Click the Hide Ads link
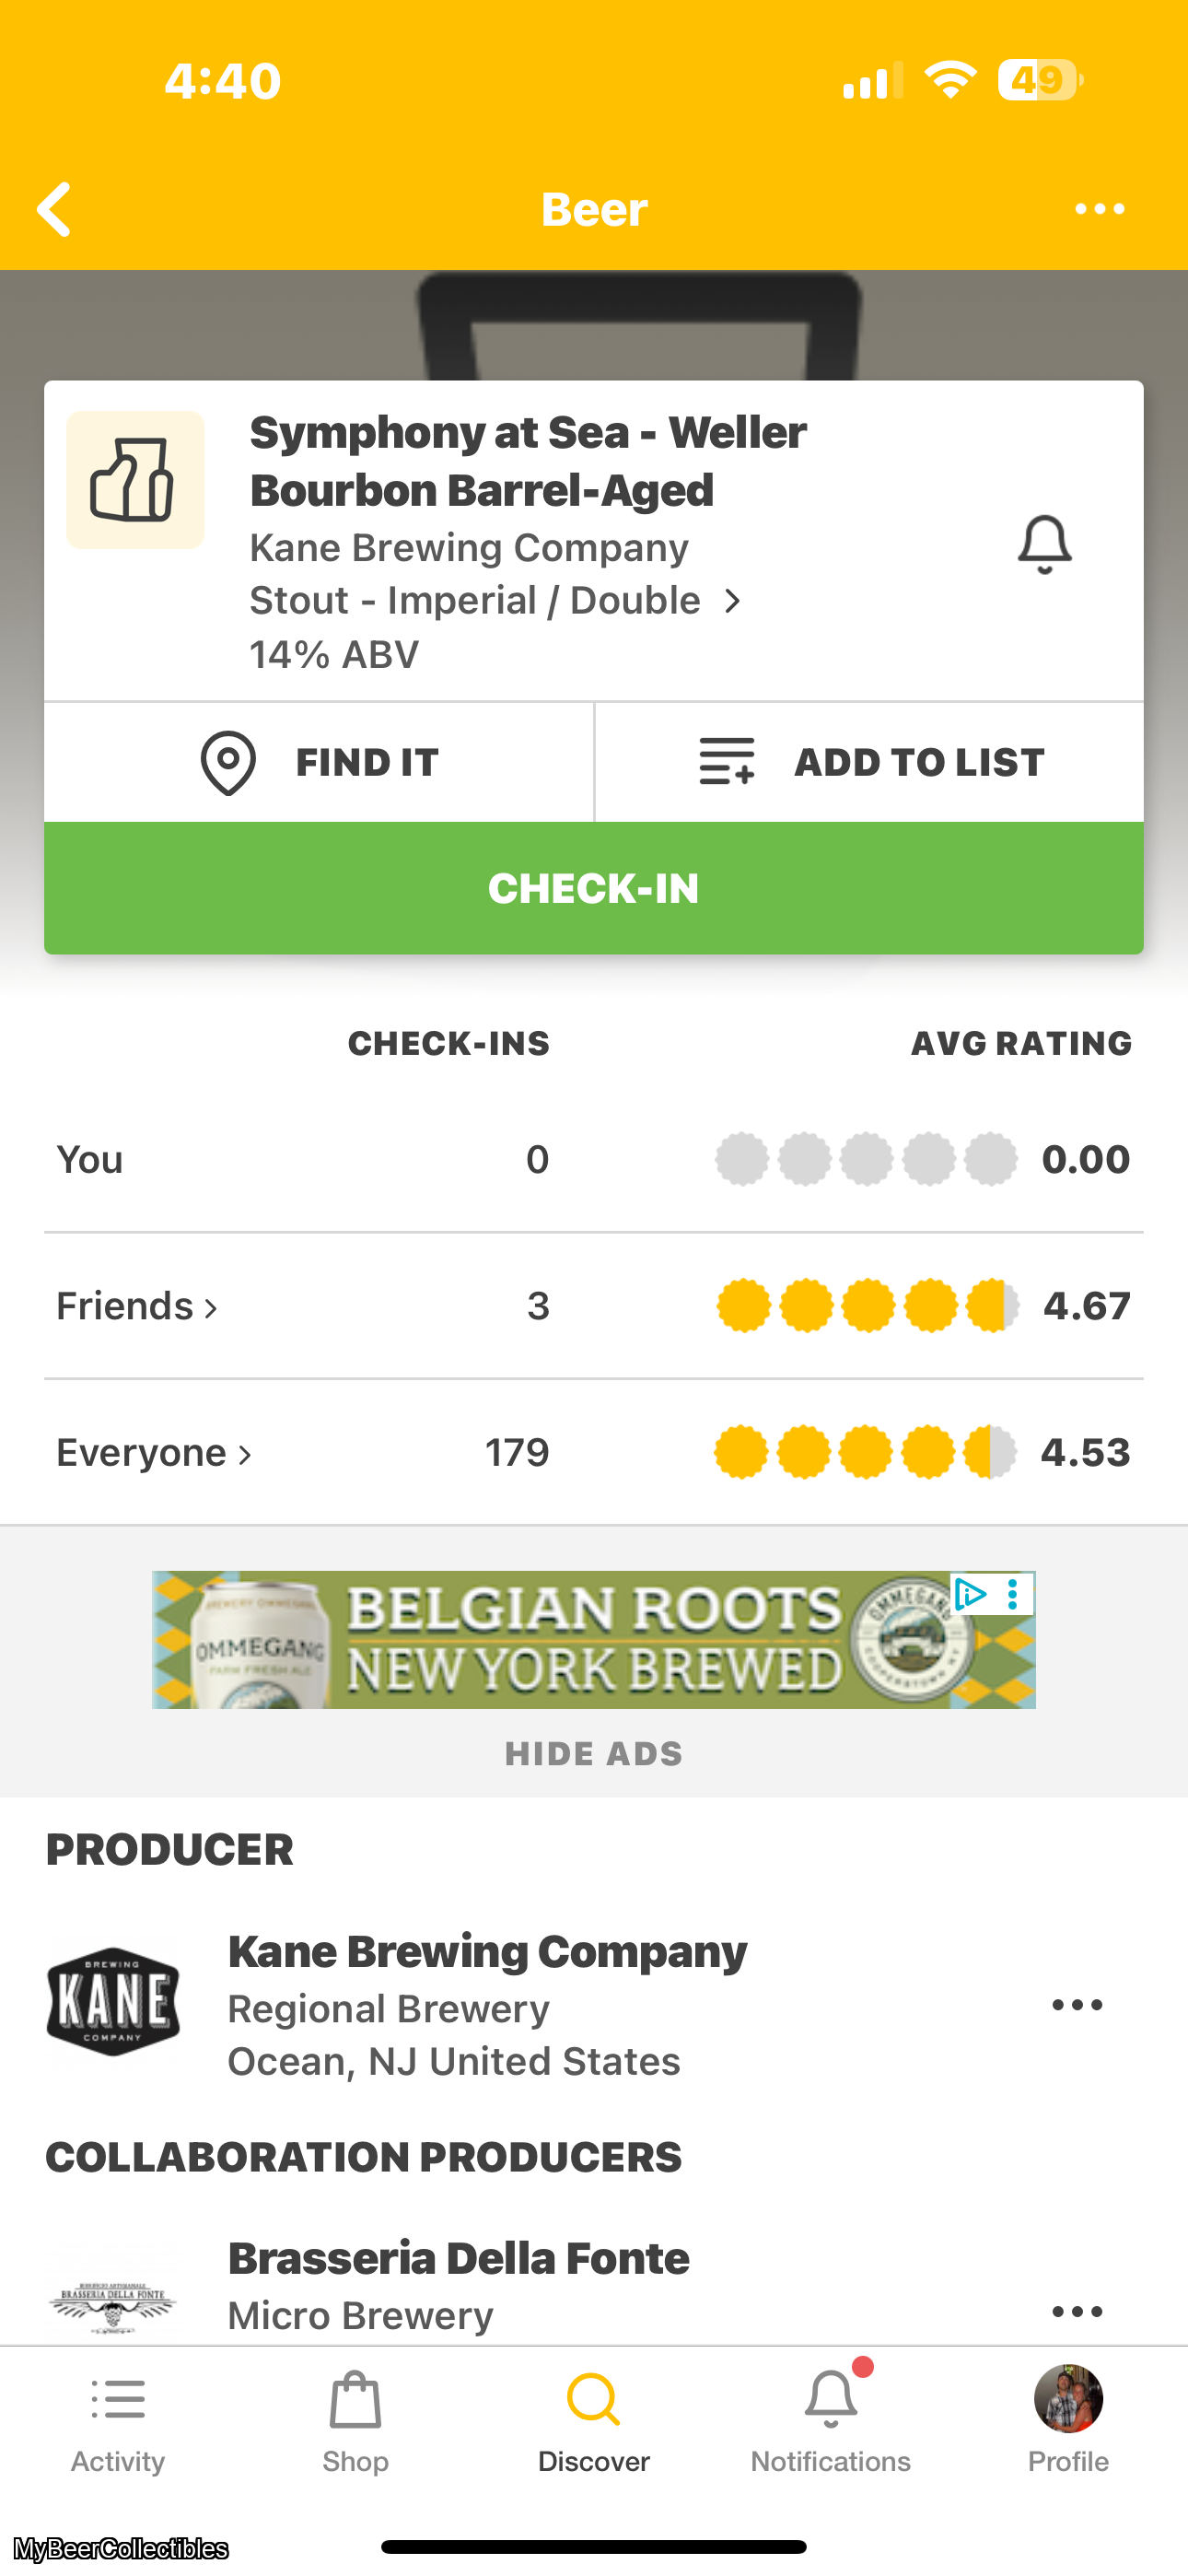The image size is (1188, 2576). point(594,1754)
